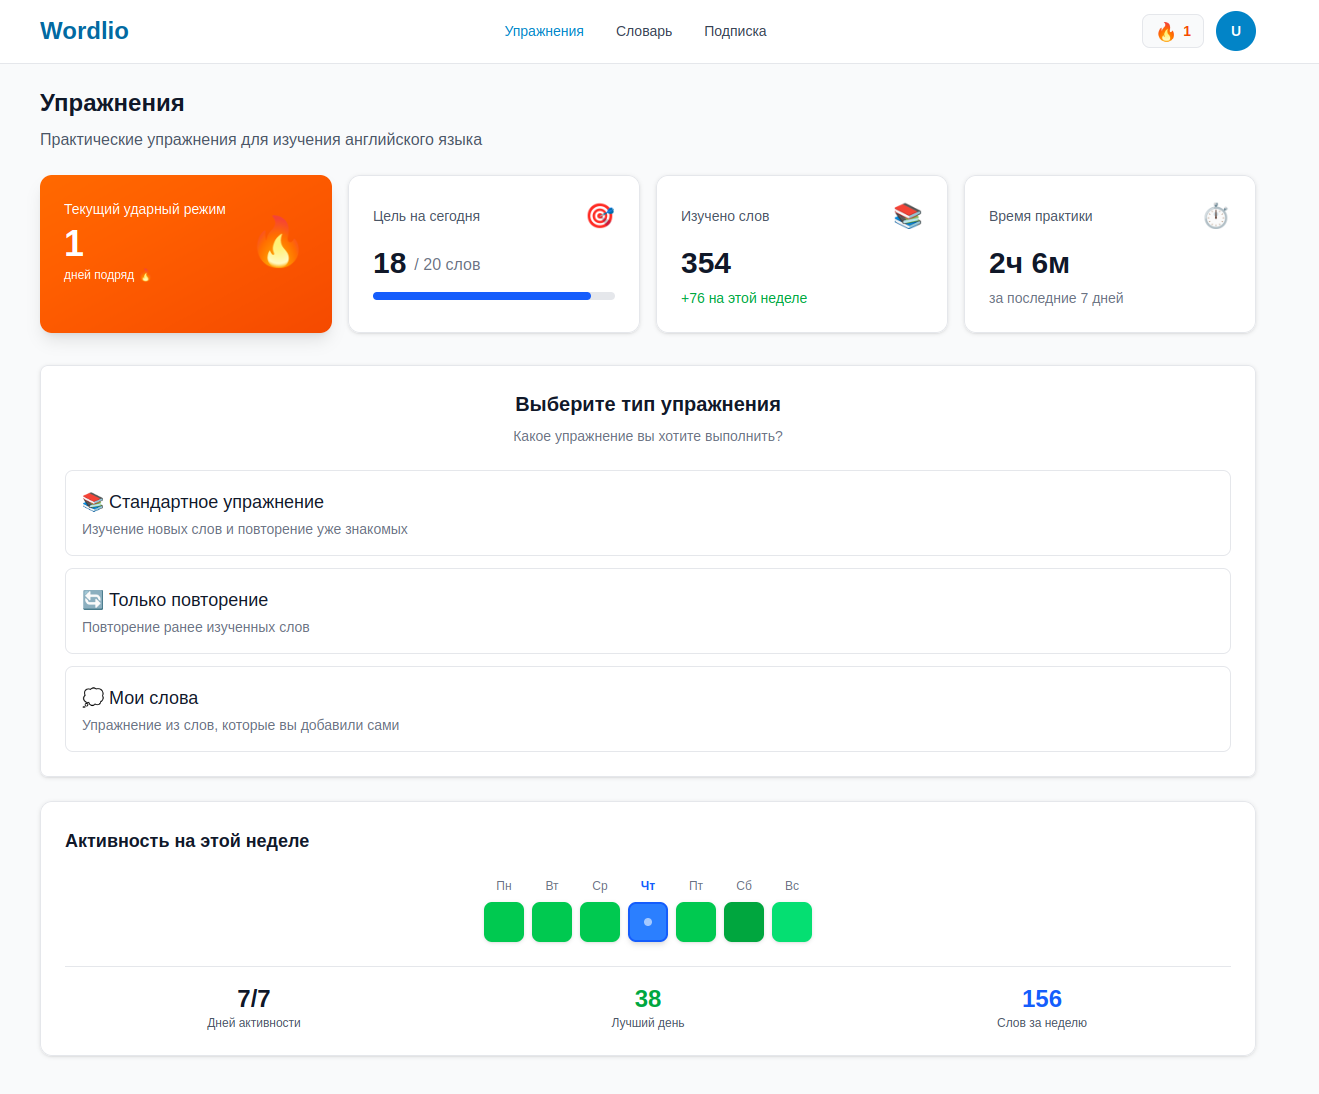The width and height of the screenshot is (1319, 1094).
Task: Switch to the Подписка page
Action: (735, 31)
